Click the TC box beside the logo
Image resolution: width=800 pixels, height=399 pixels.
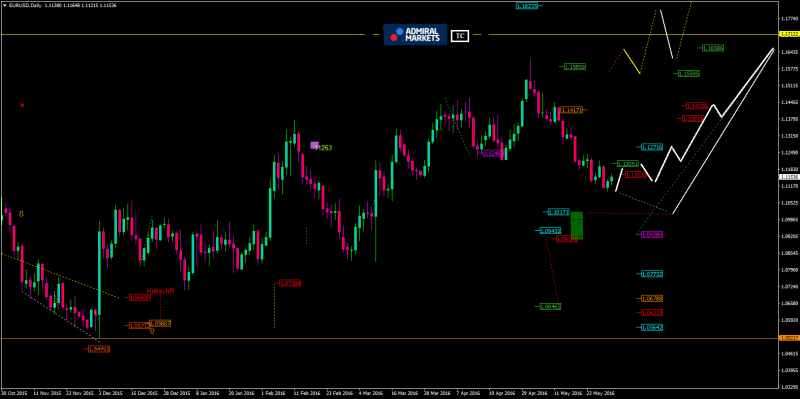click(460, 36)
